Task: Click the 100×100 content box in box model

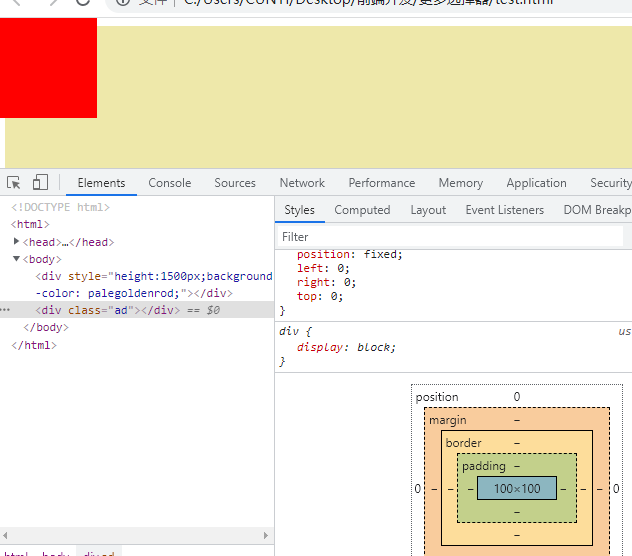Action: point(516,489)
